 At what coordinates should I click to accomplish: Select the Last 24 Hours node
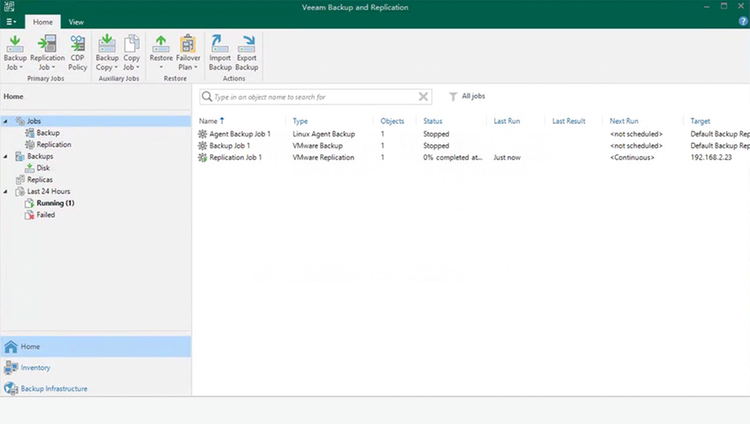(48, 191)
